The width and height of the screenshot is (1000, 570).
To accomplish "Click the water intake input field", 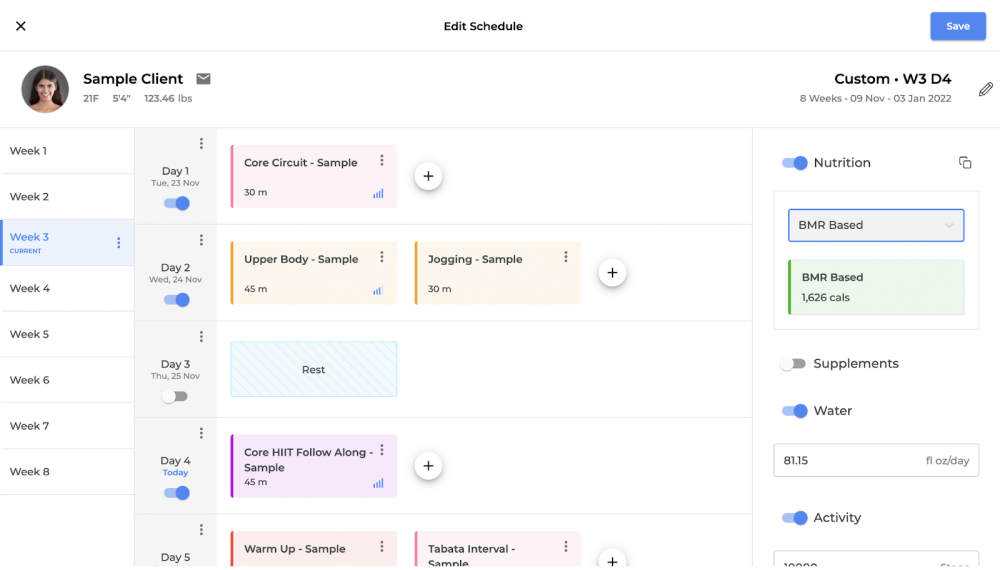I will [x=850, y=460].
